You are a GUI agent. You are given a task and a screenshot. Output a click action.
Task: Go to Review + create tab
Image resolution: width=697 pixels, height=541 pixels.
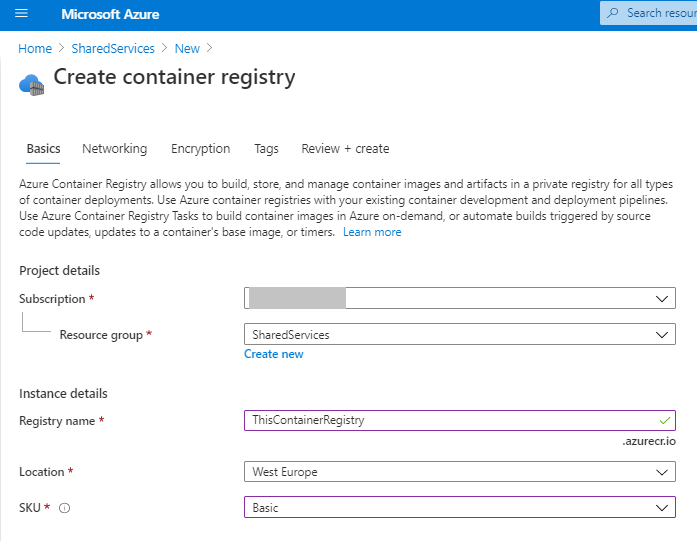(345, 148)
